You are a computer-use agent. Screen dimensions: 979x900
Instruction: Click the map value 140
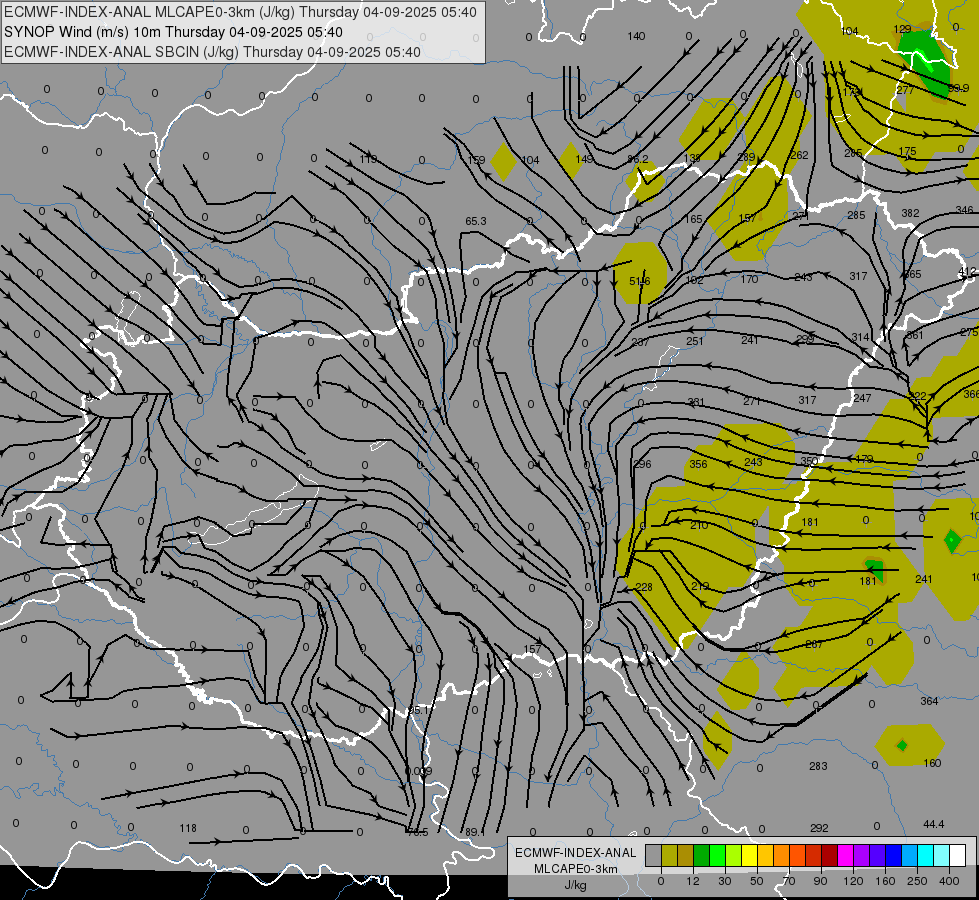point(636,36)
